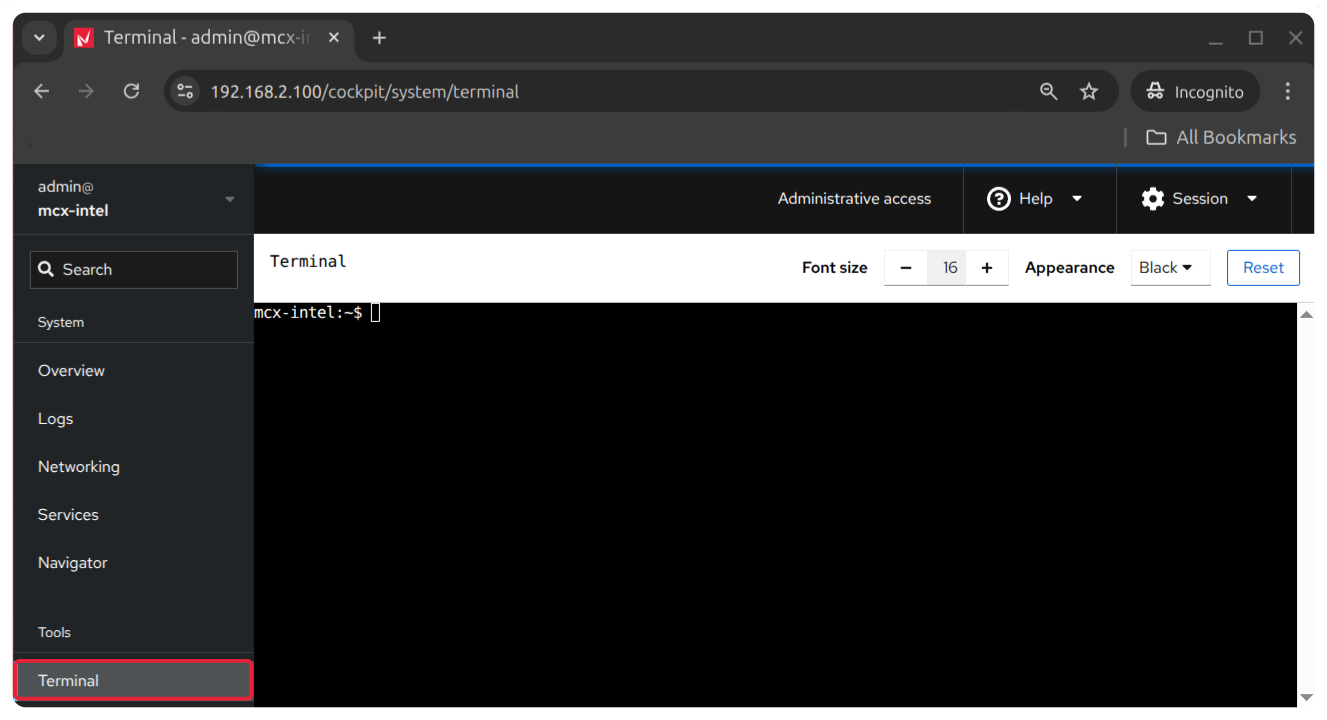Click the site information icon in address bar
The image size is (1327, 720).
coord(185,91)
